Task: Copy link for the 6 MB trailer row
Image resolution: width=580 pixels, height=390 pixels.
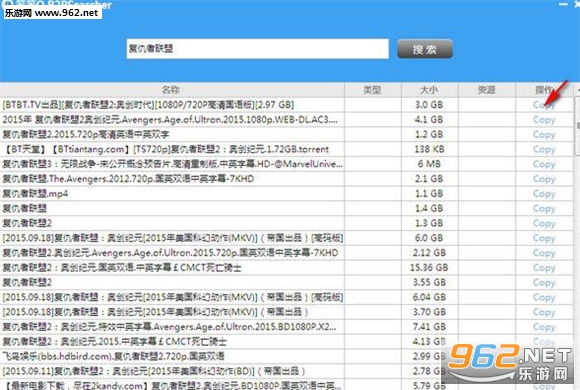Action: [x=544, y=164]
